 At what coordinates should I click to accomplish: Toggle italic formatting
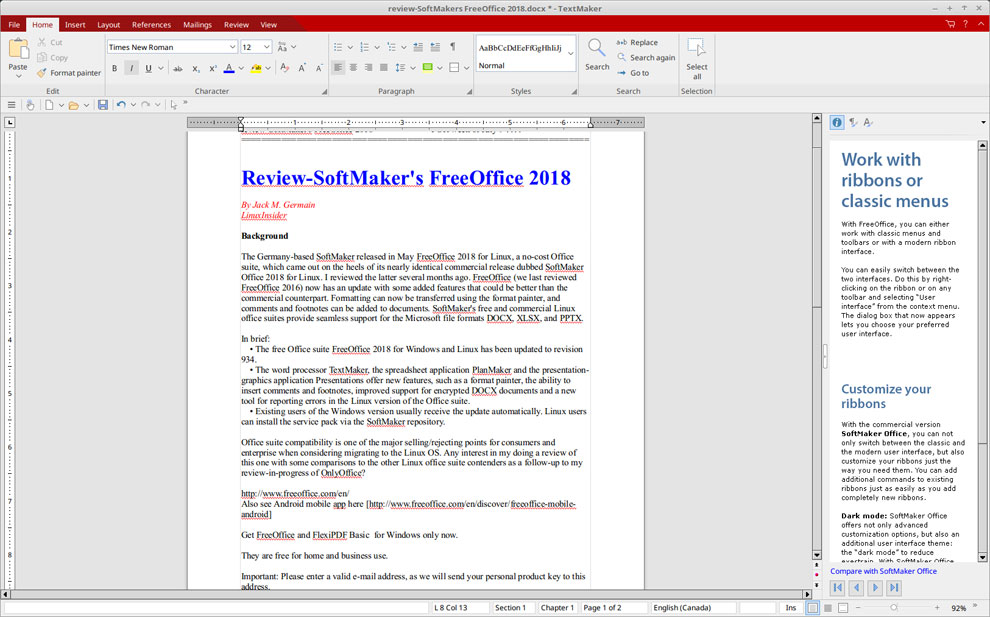tap(131, 68)
